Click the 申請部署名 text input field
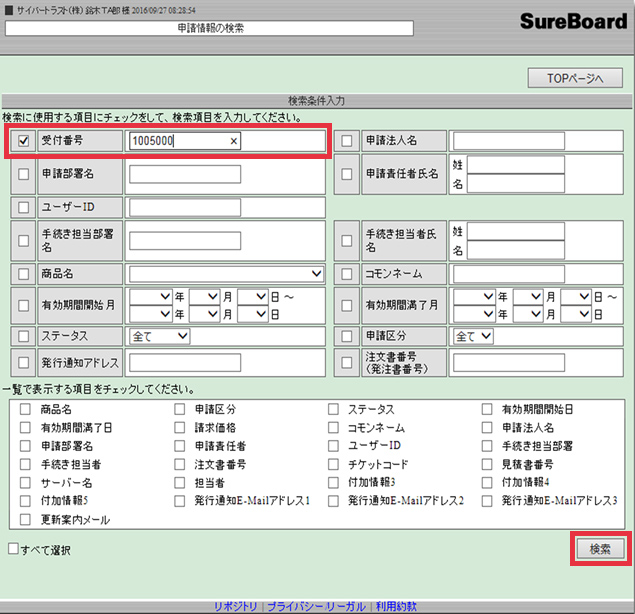The height and width of the screenshot is (614, 635). click(x=185, y=174)
